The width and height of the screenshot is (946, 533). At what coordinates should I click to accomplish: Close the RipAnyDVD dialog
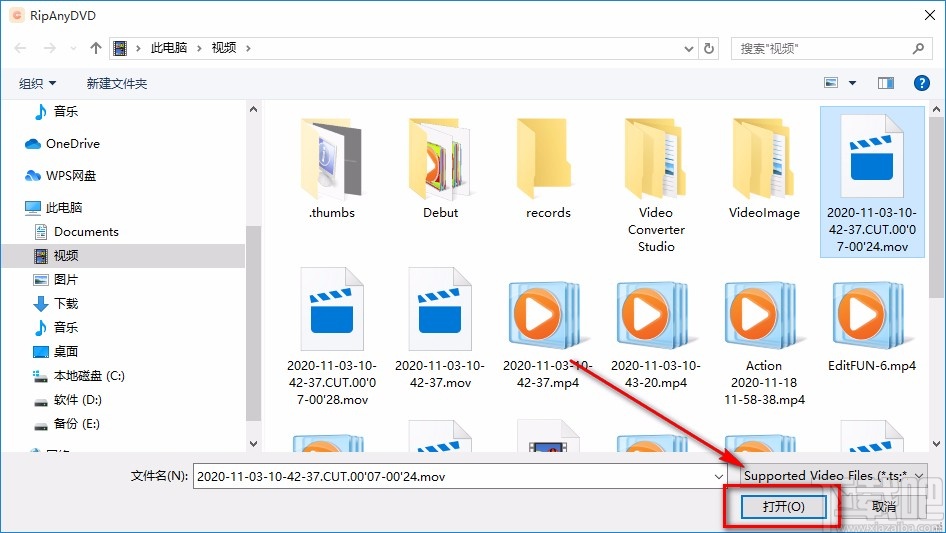(x=930, y=15)
